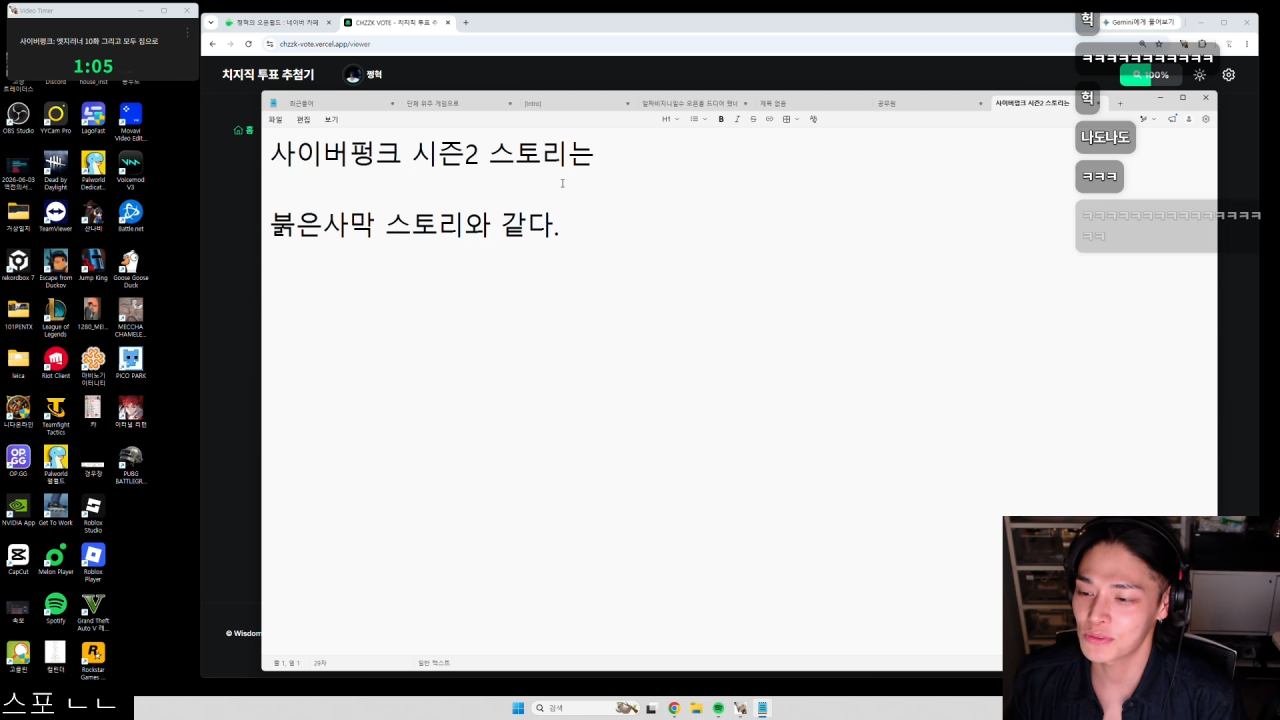This screenshot has width=1280, height=720.
Task: Open Jump King desktop icon
Action: pos(93,265)
